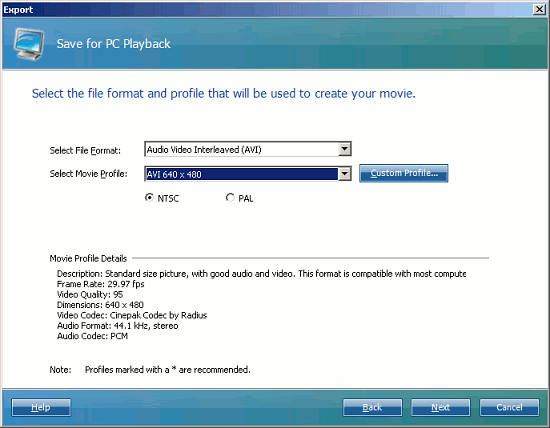Click the PAL text label
The height and width of the screenshot is (428, 550).
click(246, 199)
